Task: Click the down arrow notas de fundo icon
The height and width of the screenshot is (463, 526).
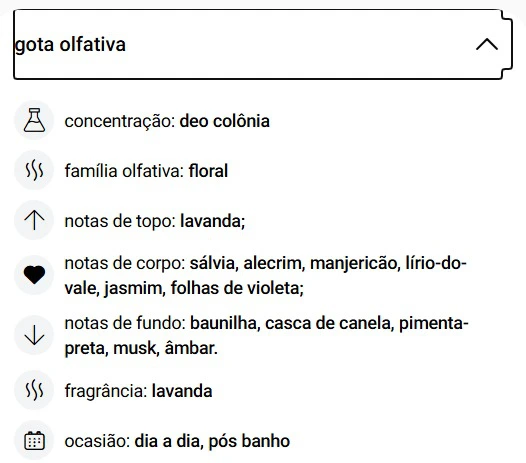Action: 34,335
